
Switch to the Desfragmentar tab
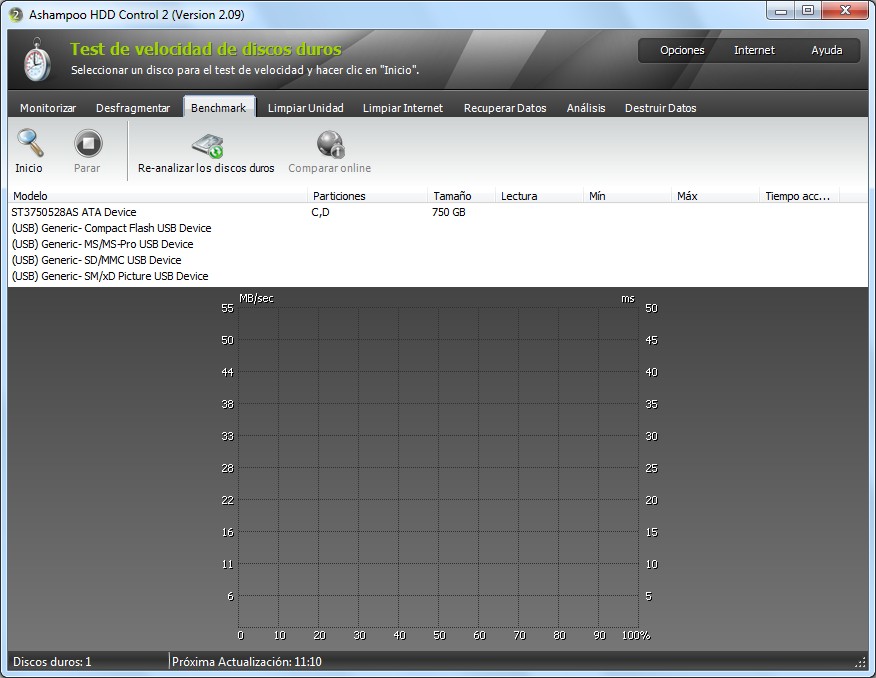tap(133, 108)
